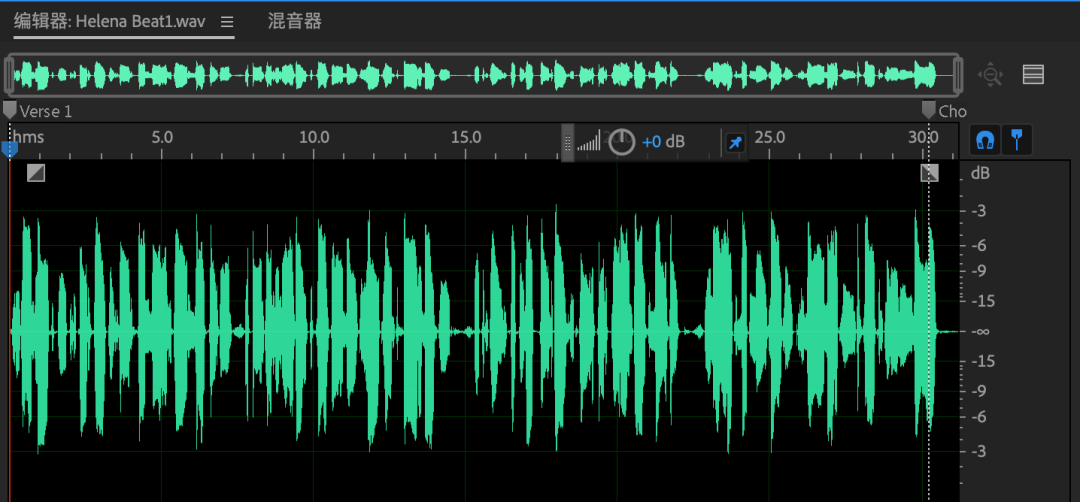Toggle the snapping magnet button
1080x502 pixels.
pos(986,141)
